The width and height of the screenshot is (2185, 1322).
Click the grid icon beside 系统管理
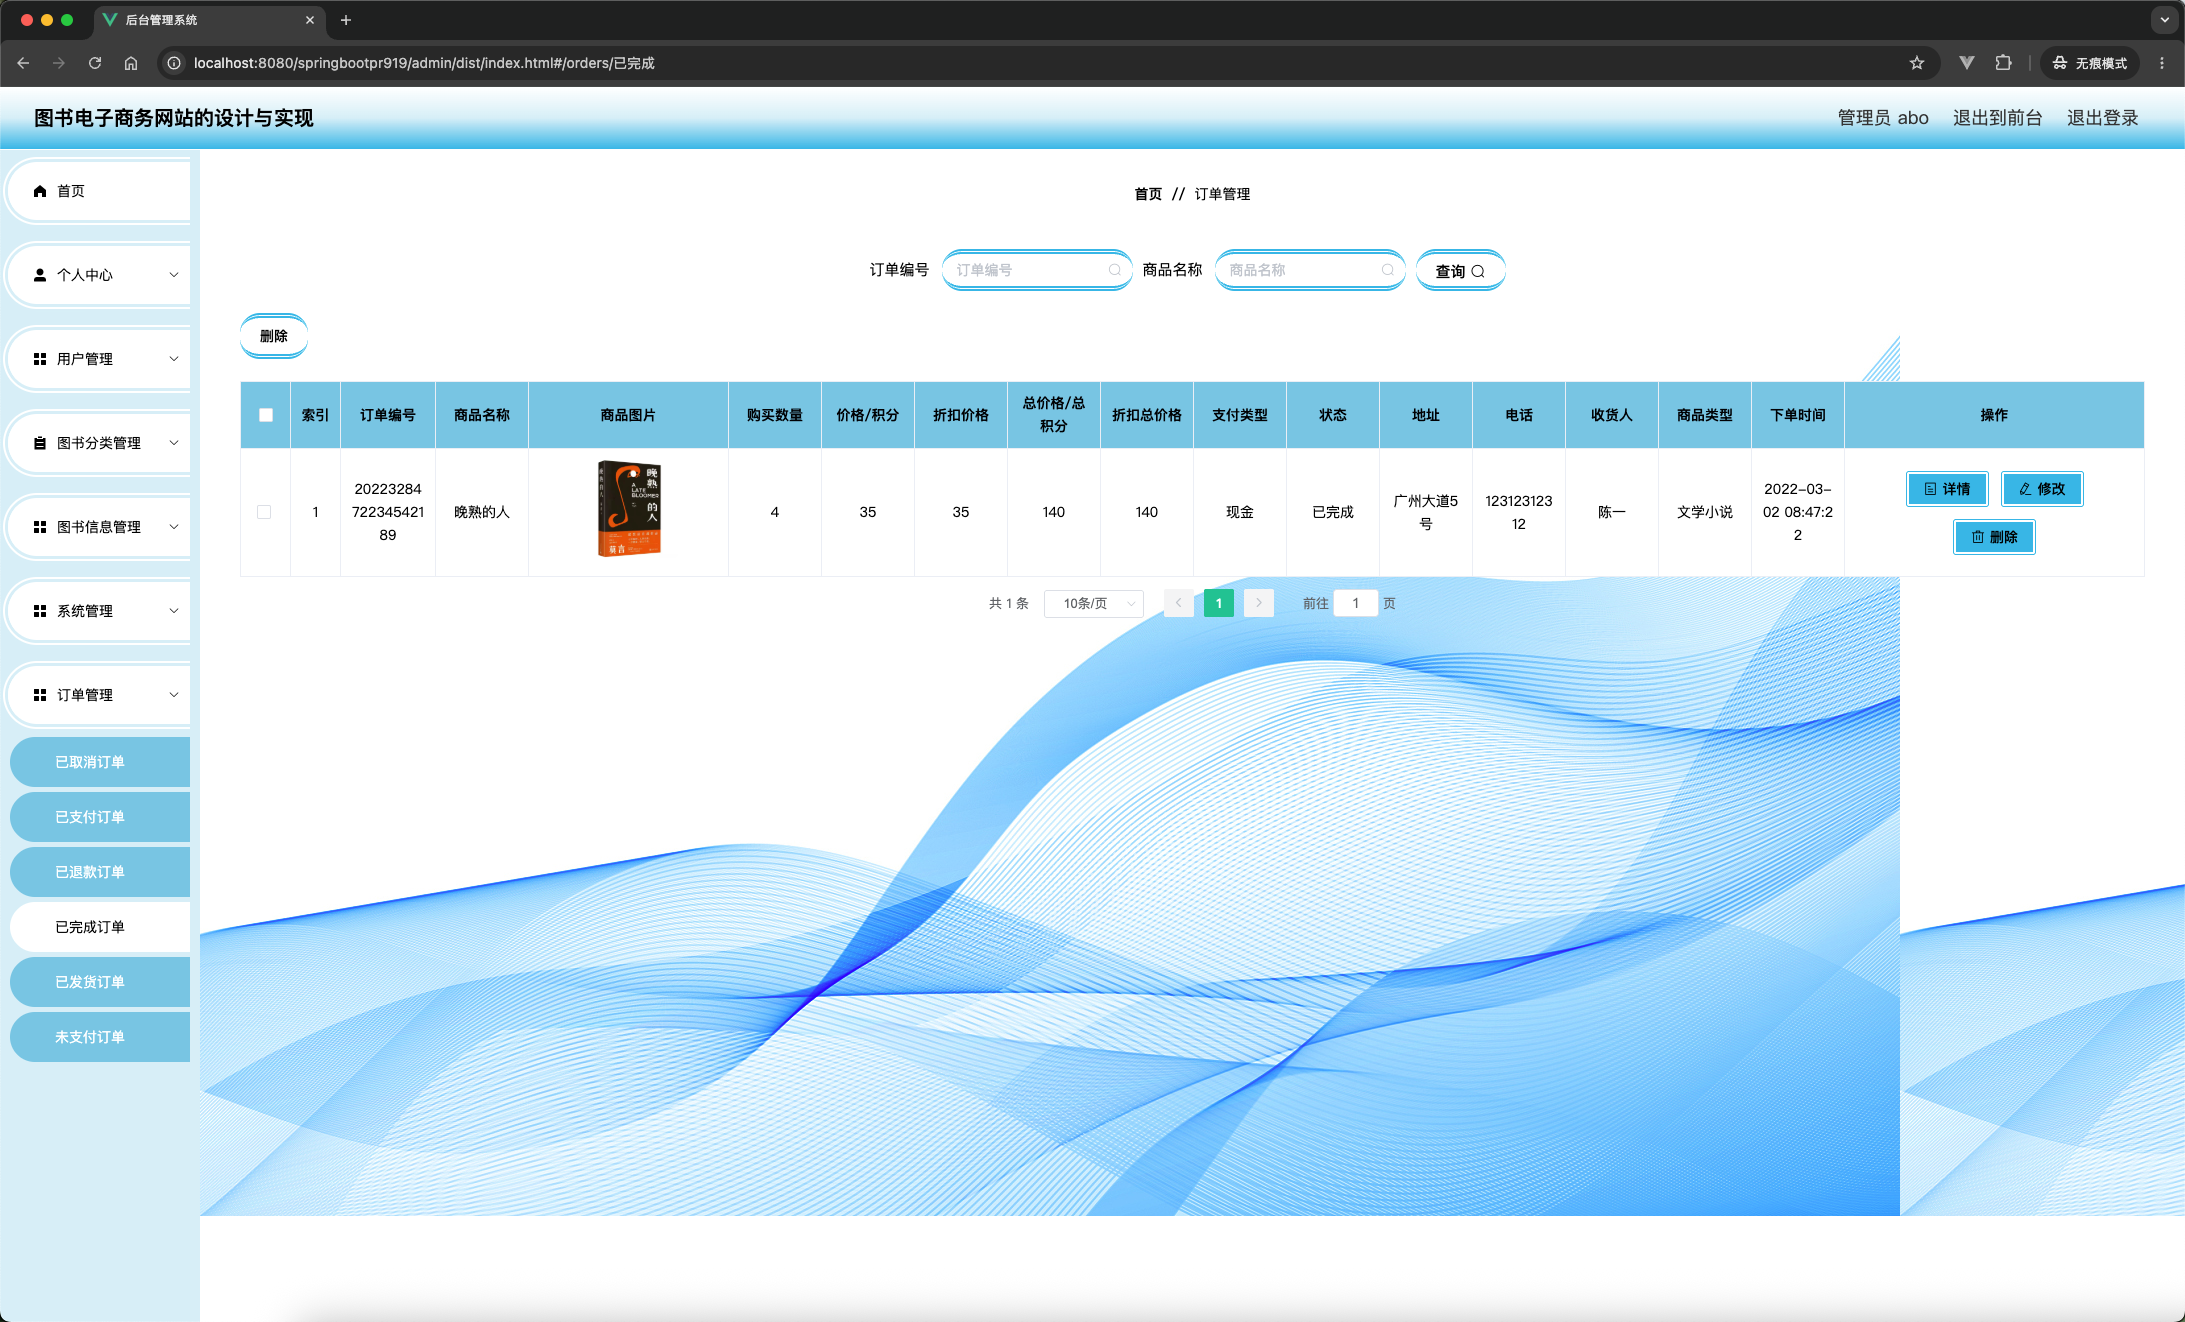click(x=40, y=611)
